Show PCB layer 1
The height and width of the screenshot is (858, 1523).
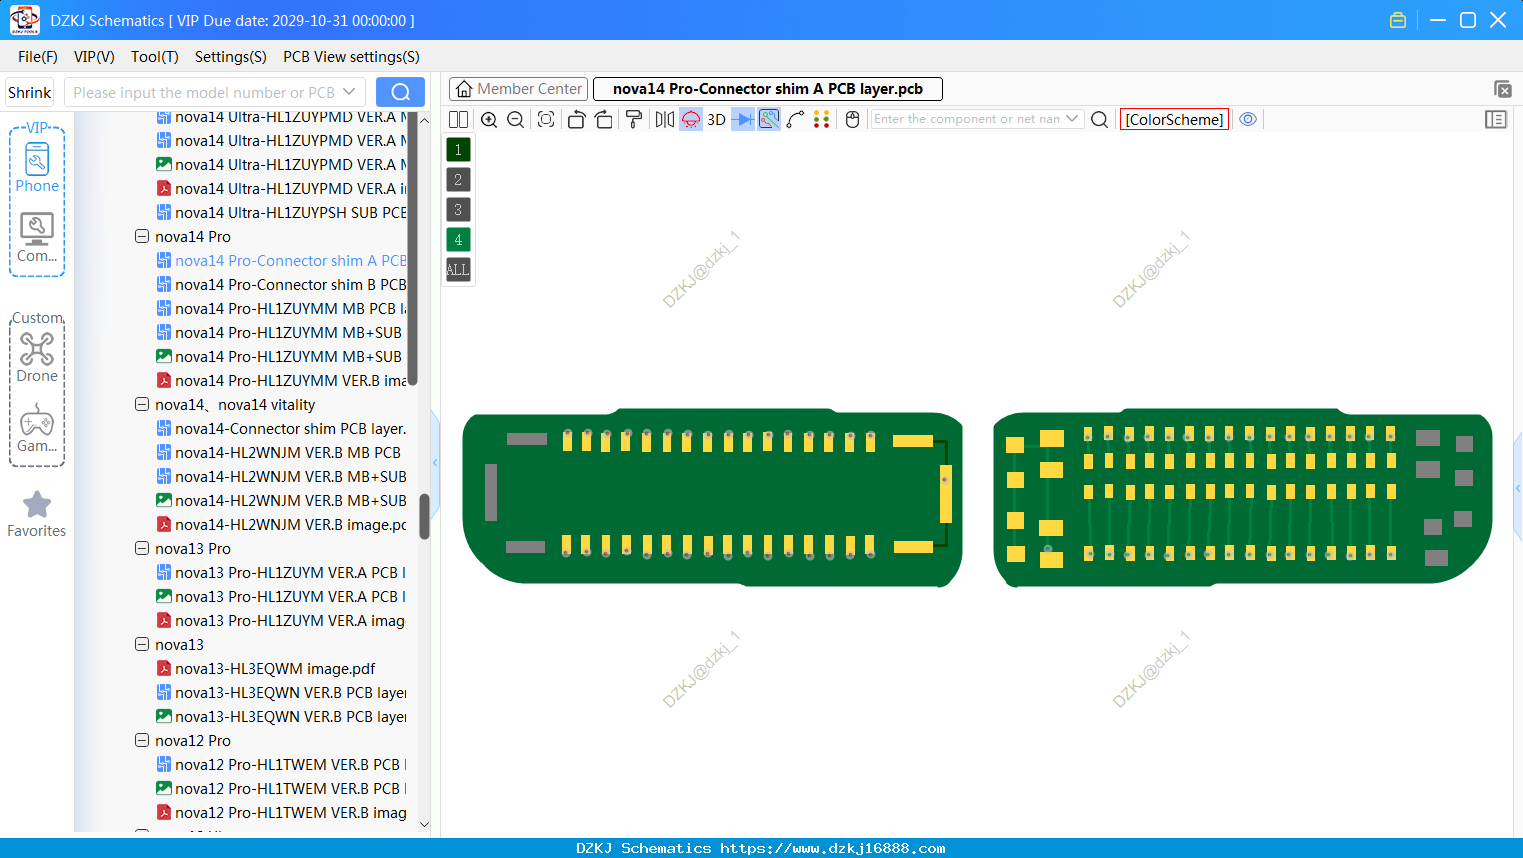[458, 150]
